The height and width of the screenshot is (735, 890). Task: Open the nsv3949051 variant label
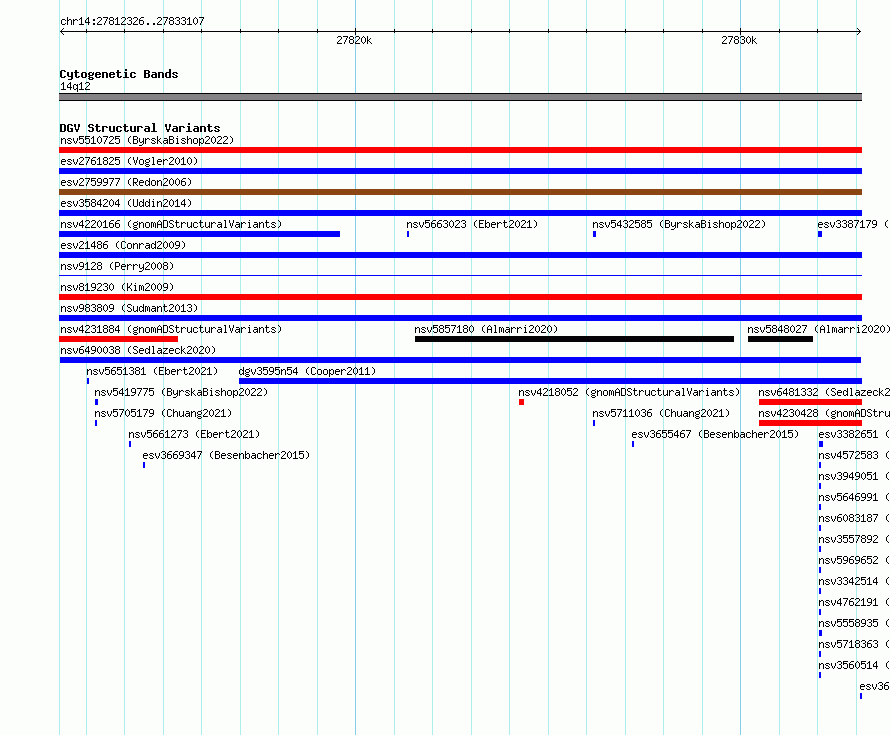pyautogui.click(x=854, y=476)
